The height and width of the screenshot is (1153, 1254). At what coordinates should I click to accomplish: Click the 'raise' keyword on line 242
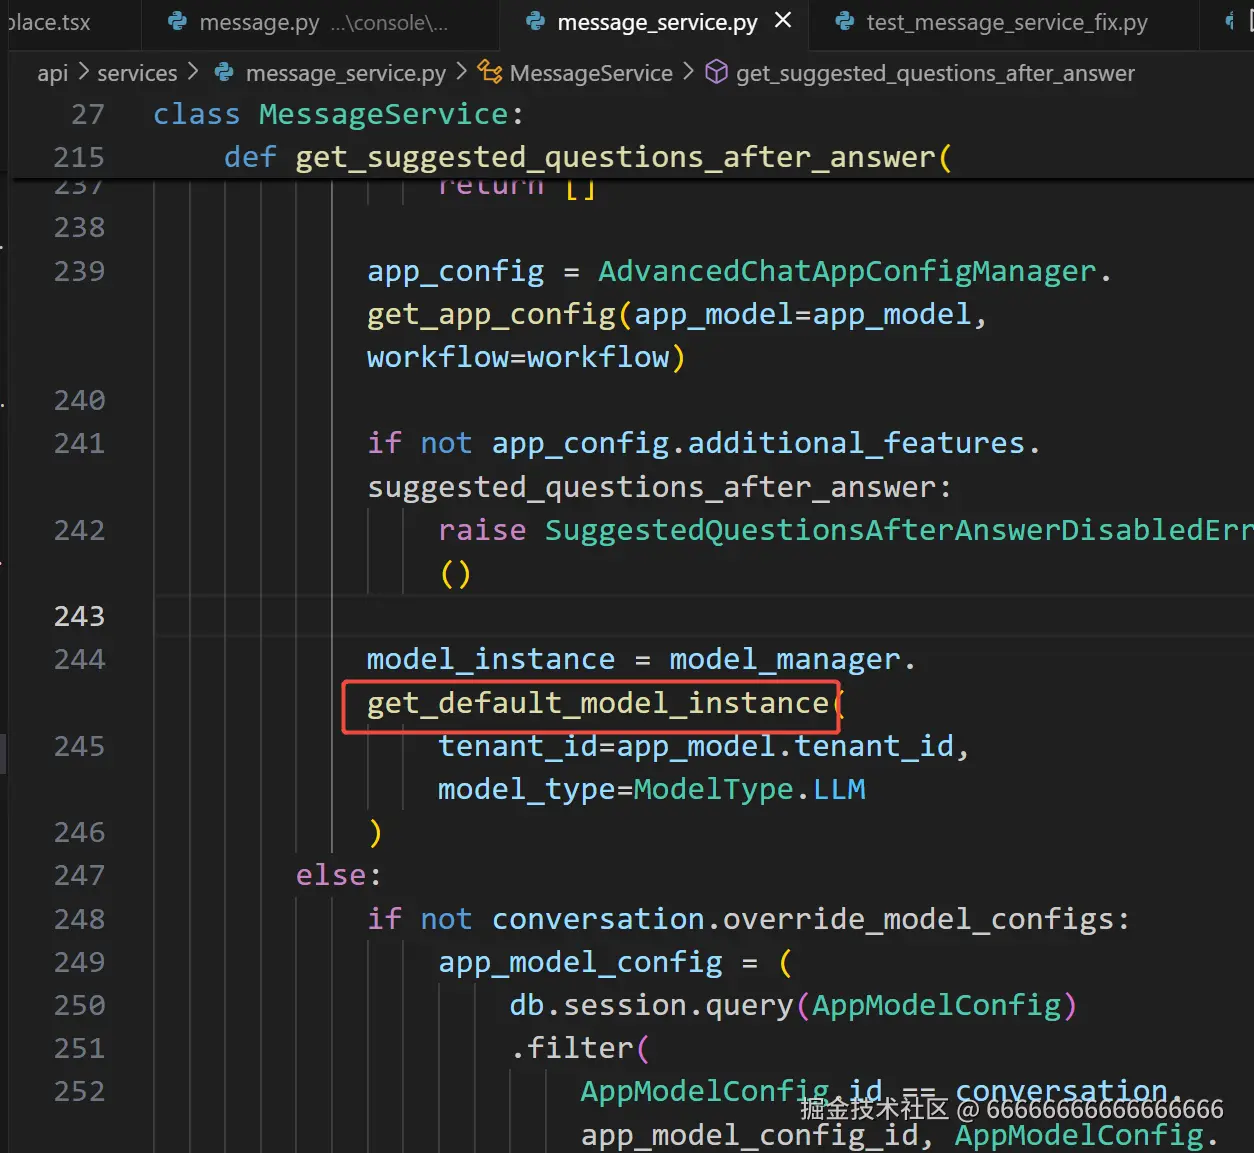[482, 530]
